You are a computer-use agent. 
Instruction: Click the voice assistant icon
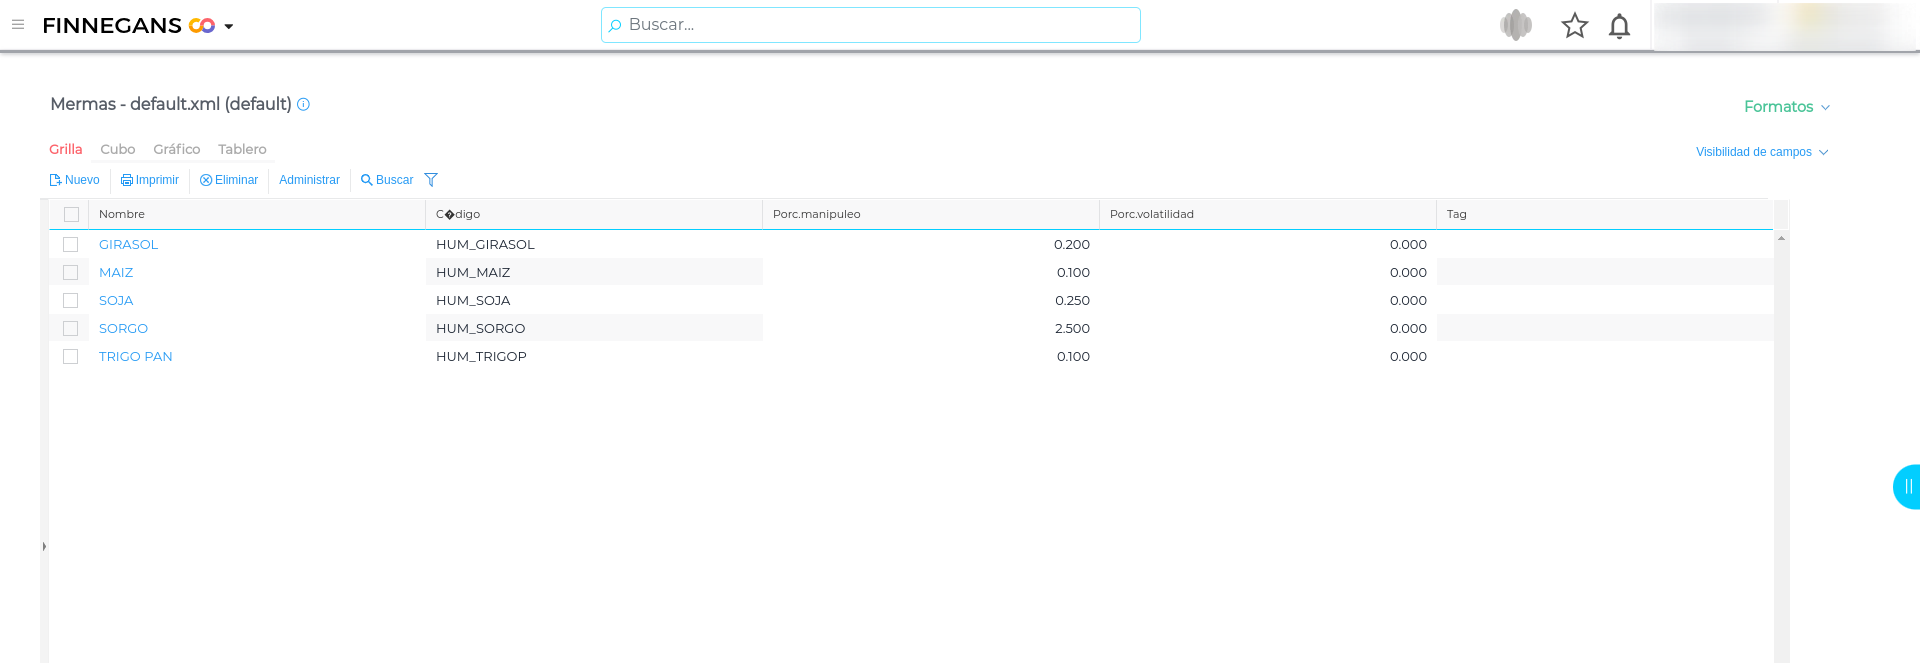[x=1516, y=25]
